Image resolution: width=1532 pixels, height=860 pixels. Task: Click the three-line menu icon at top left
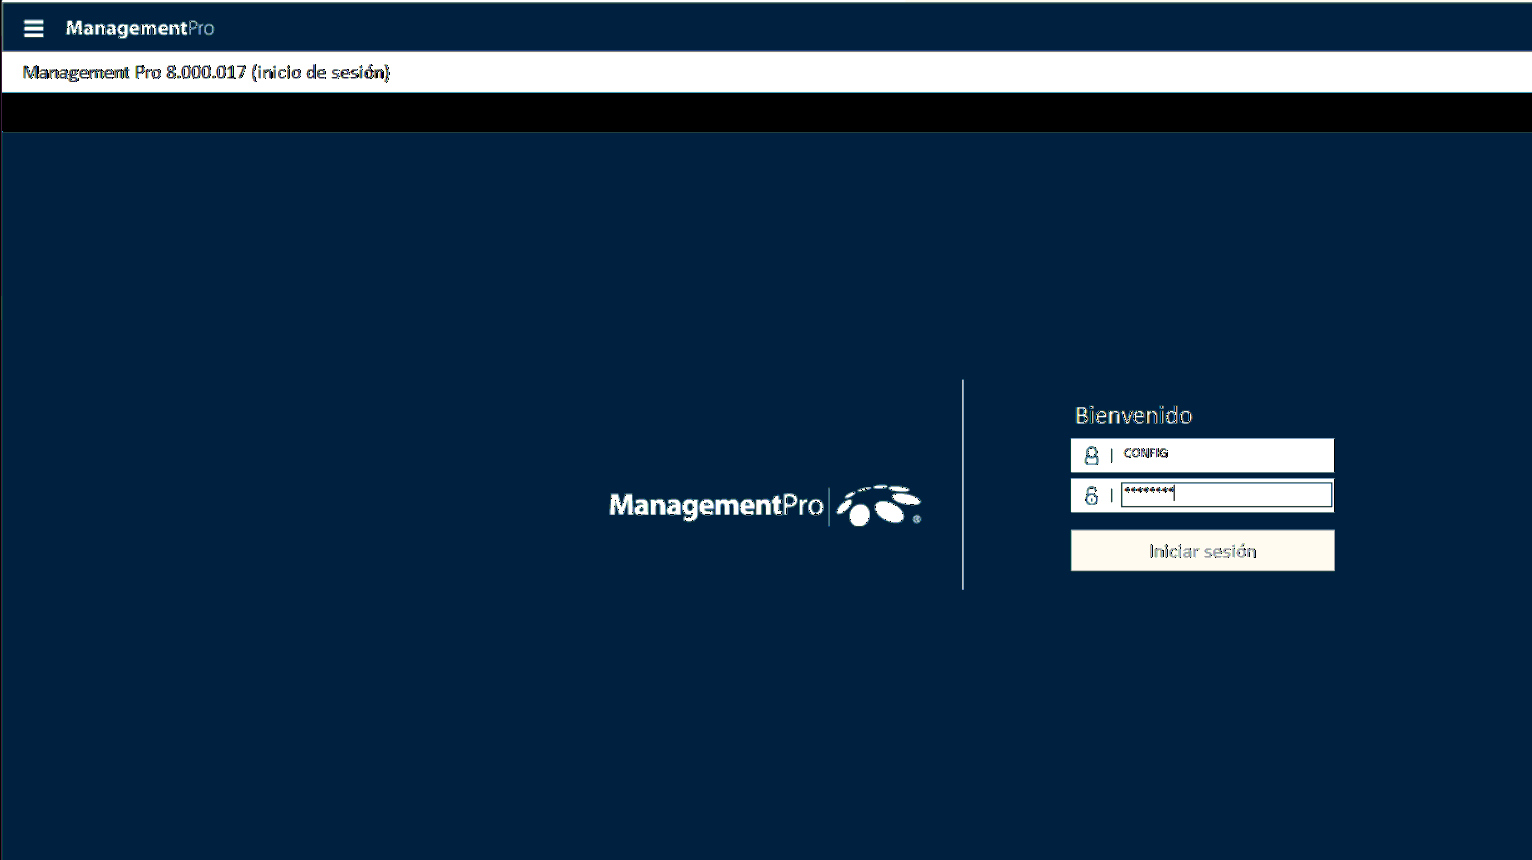33,27
